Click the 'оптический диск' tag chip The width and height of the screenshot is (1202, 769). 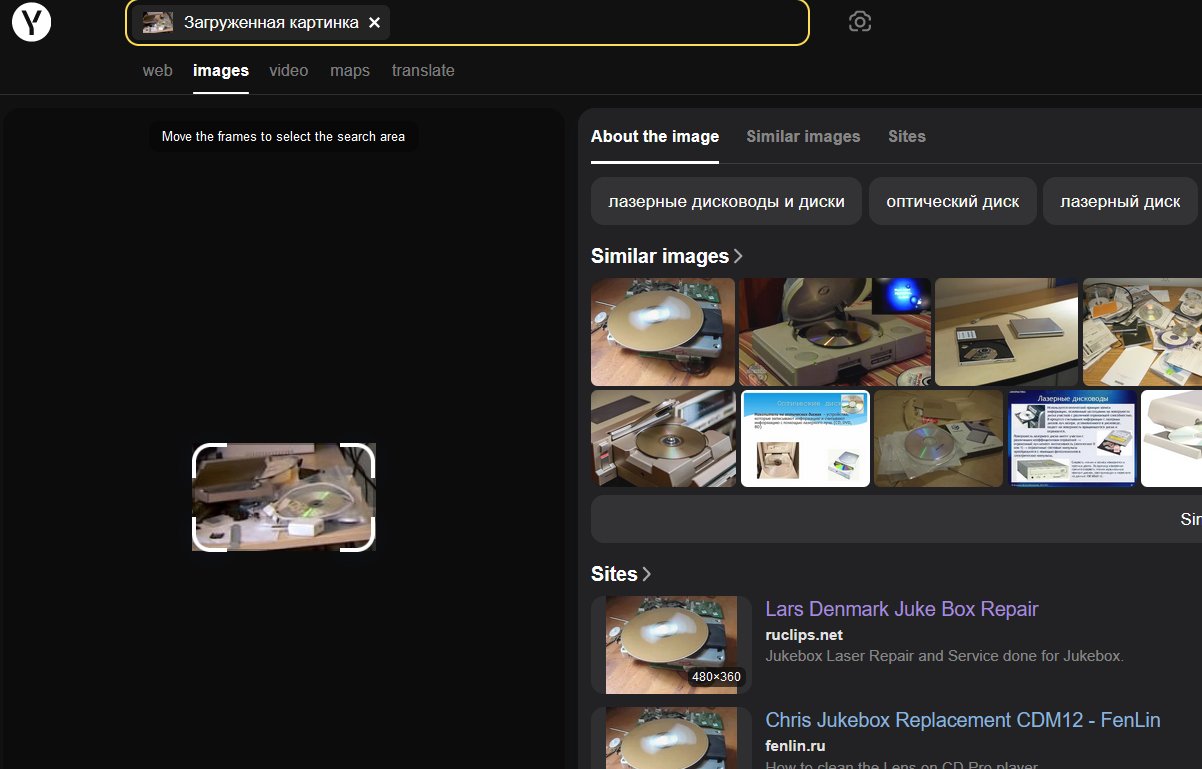click(952, 202)
